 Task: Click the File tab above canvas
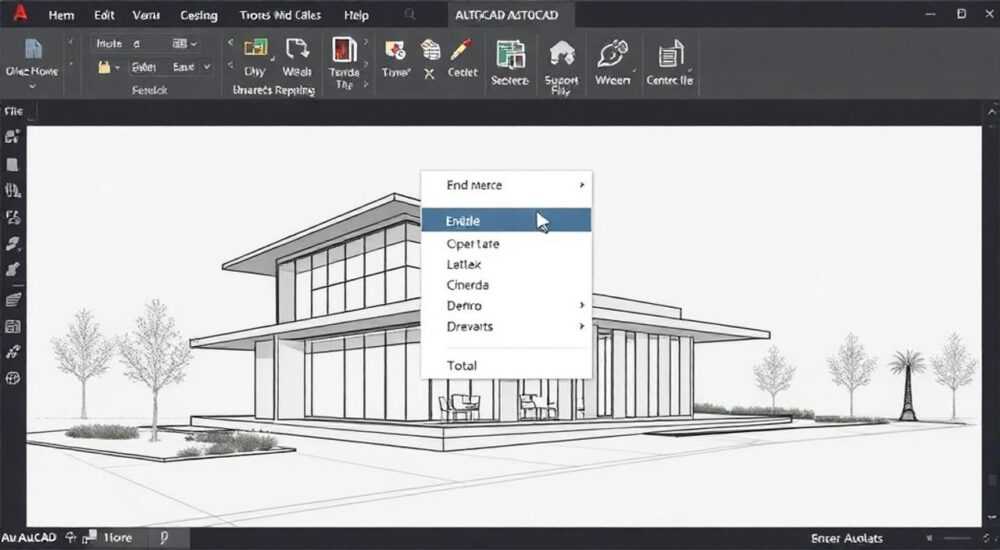coord(13,111)
